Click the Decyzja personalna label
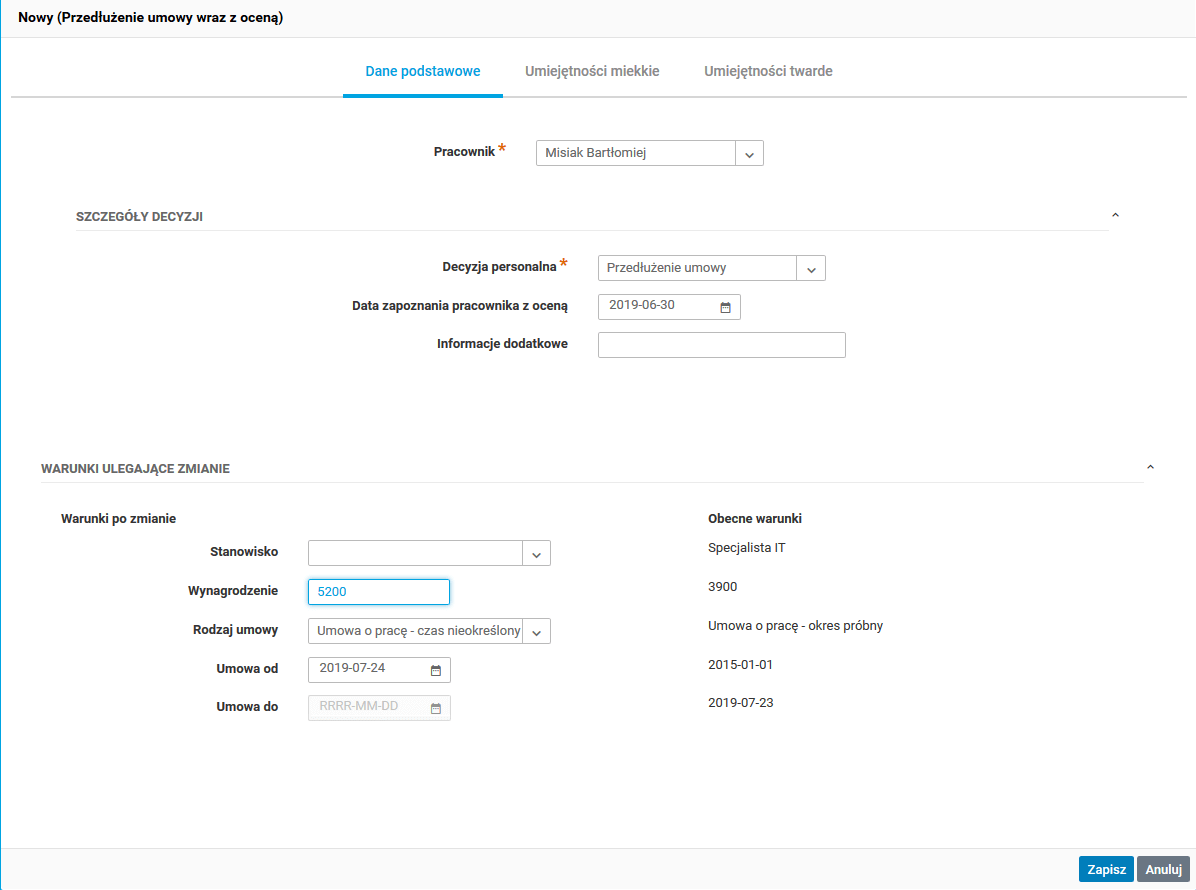The width and height of the screenshot is (1196, 890). tap(499, 267)
